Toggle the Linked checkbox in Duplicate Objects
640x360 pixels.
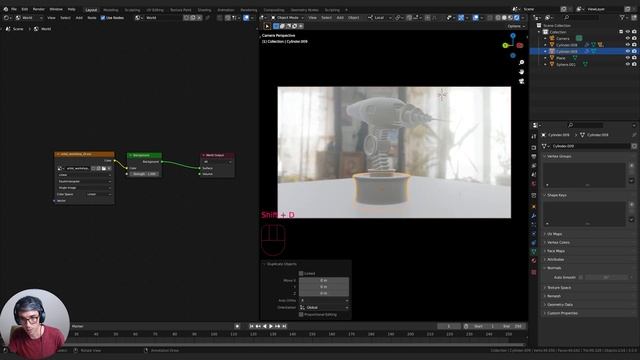pyautogui.click(x=301, y=273)
